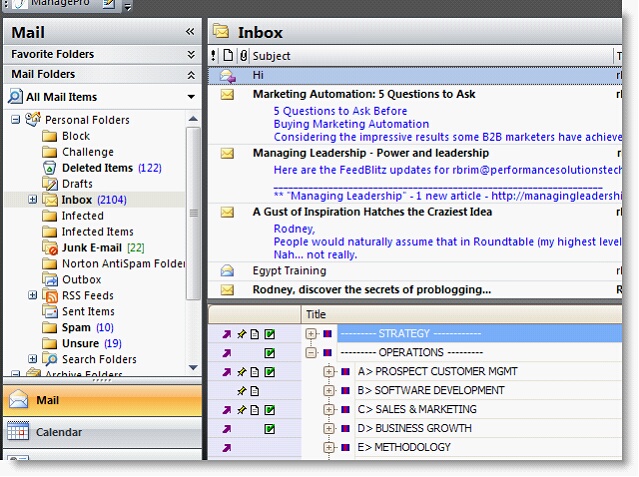Collapse the OPERATIONS outline node
The height and width of the screenshot is (477, 639).
click(x=311, y=353)
